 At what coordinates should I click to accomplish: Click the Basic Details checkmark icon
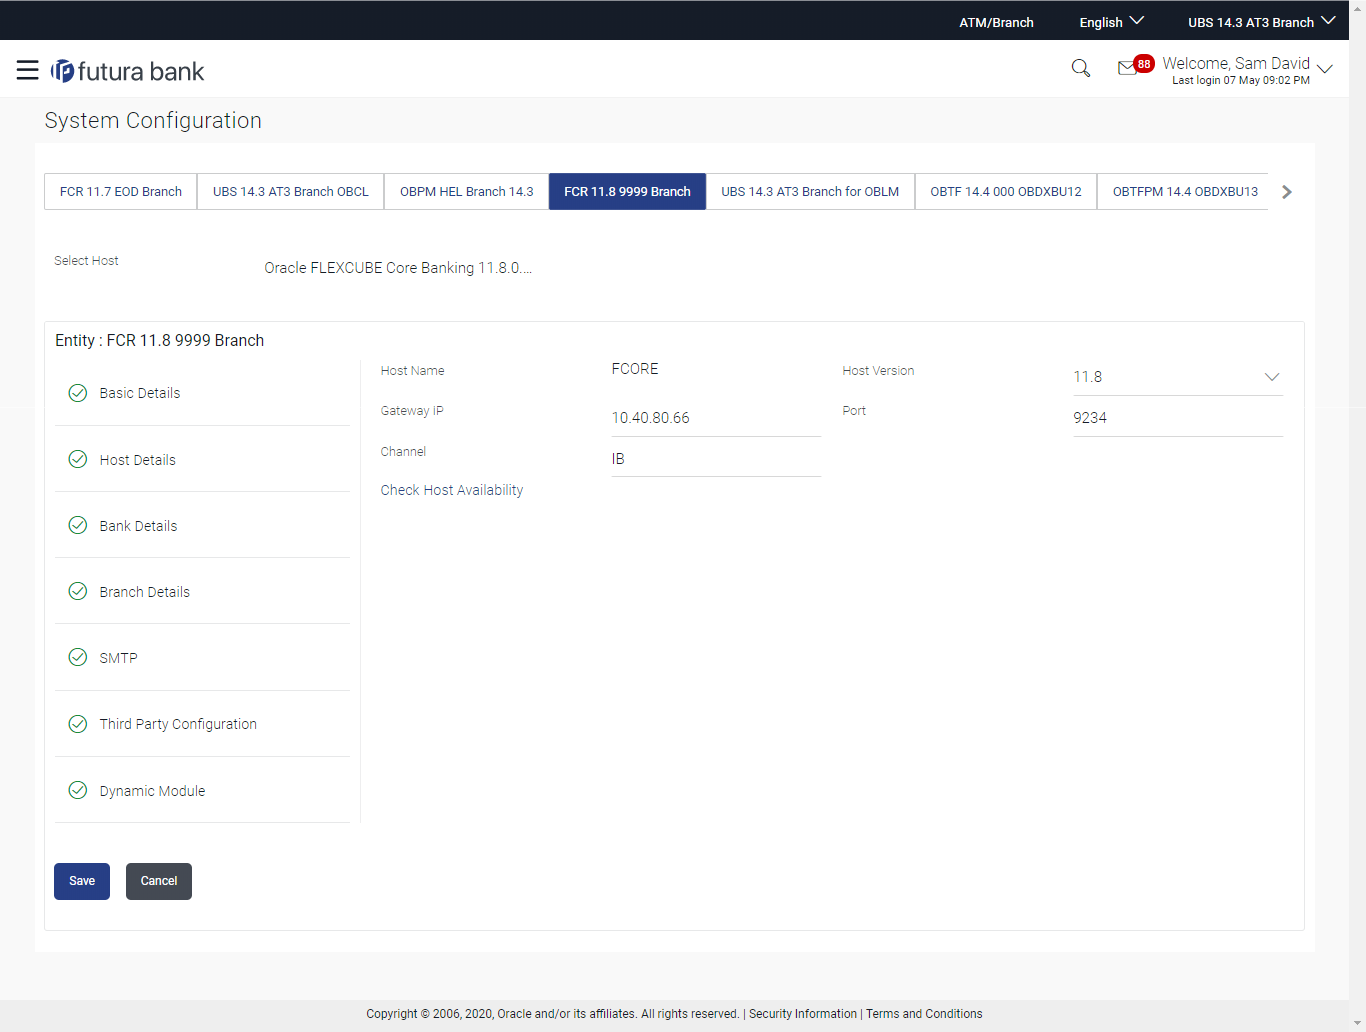(x=78, y=393)
